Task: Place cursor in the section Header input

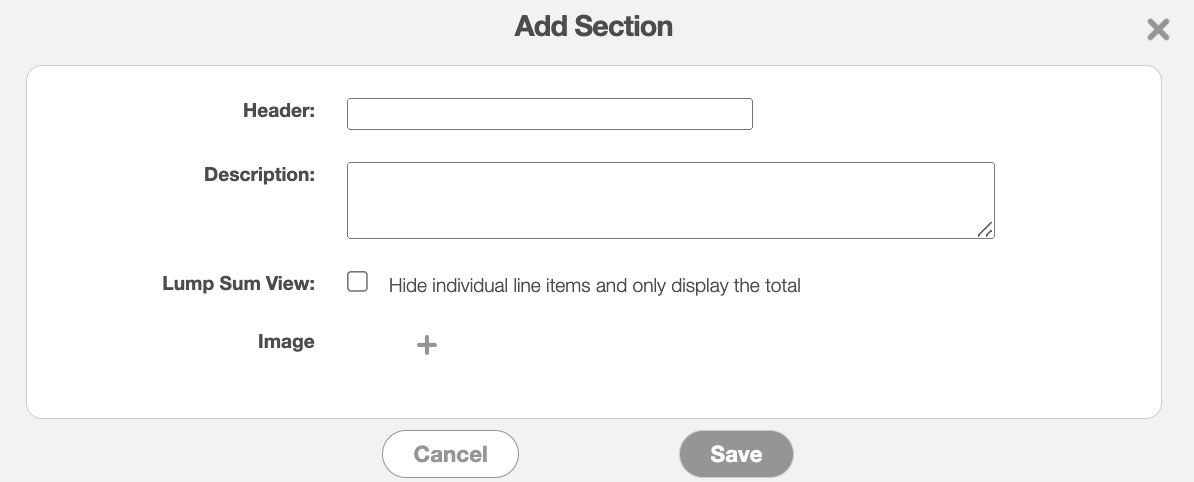Action: click(x=549, y=114)
